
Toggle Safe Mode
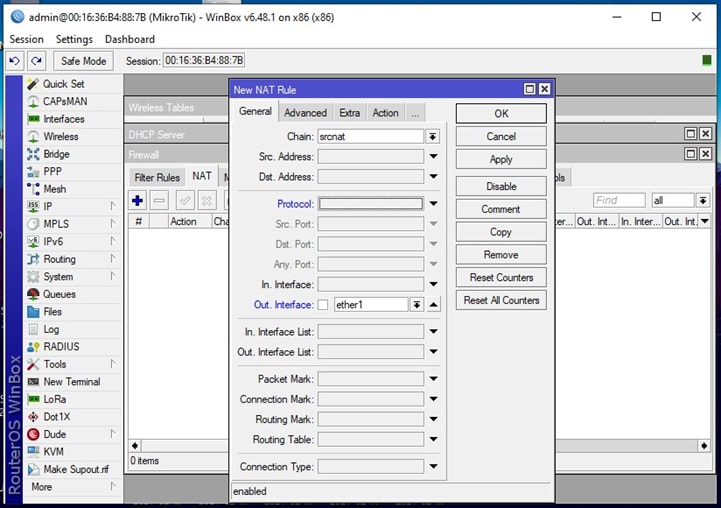pos(83,61)
